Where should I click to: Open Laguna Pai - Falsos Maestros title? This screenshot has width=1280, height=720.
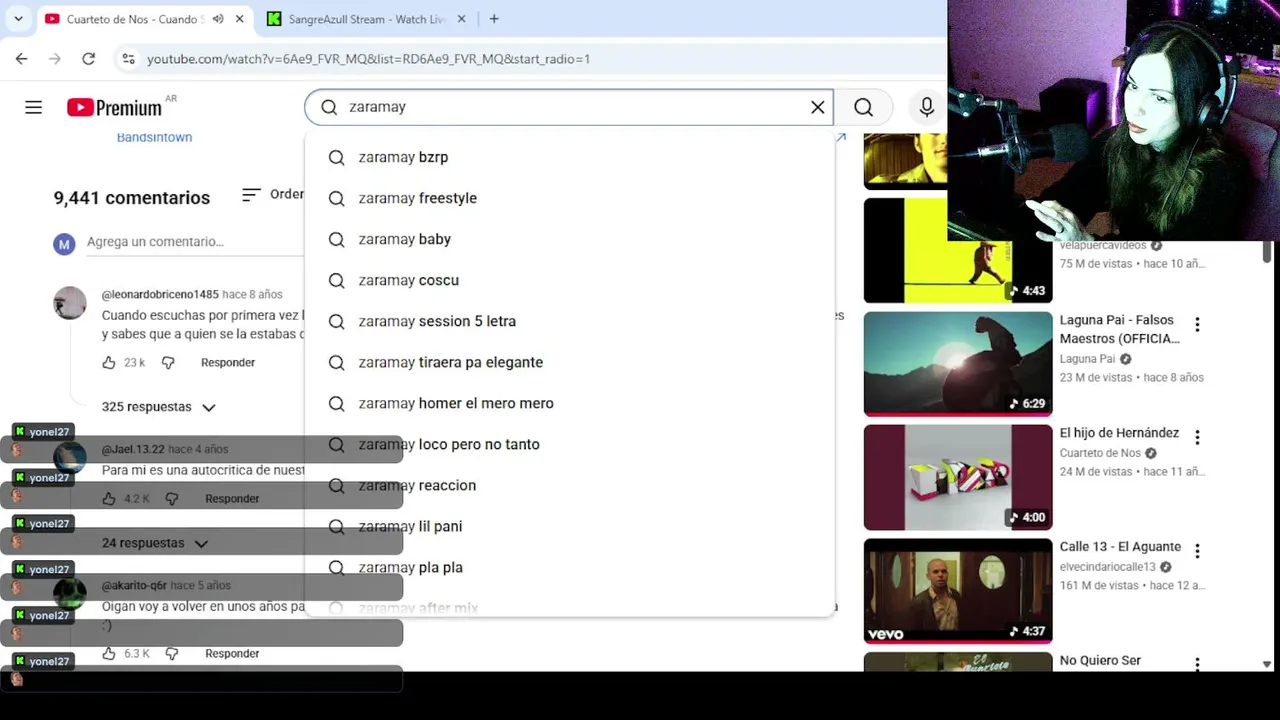(1120, 329)
